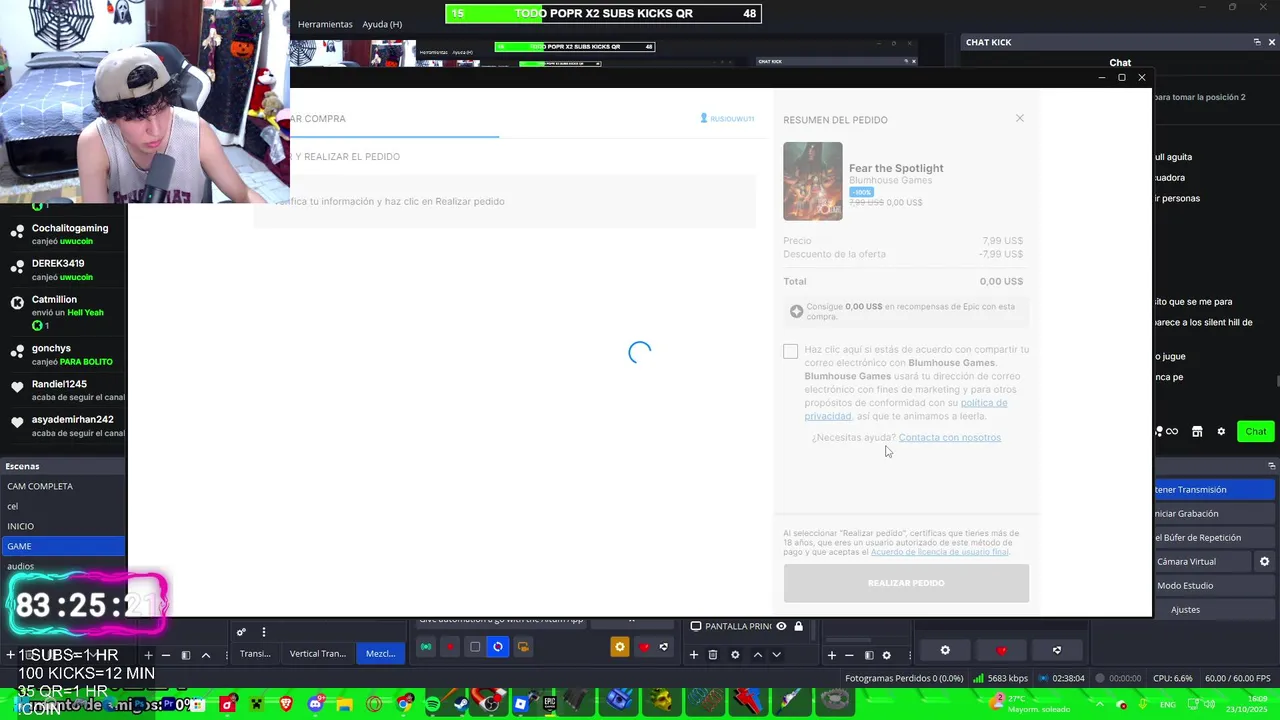Click the Cámara Virtual button
1280x720 pixels.
point(1202,561)
